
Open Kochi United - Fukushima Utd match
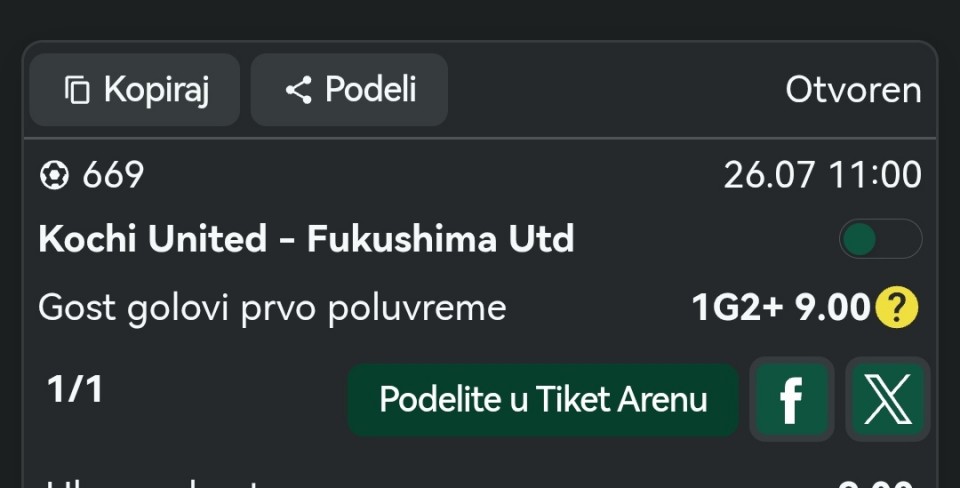(306, 239)
